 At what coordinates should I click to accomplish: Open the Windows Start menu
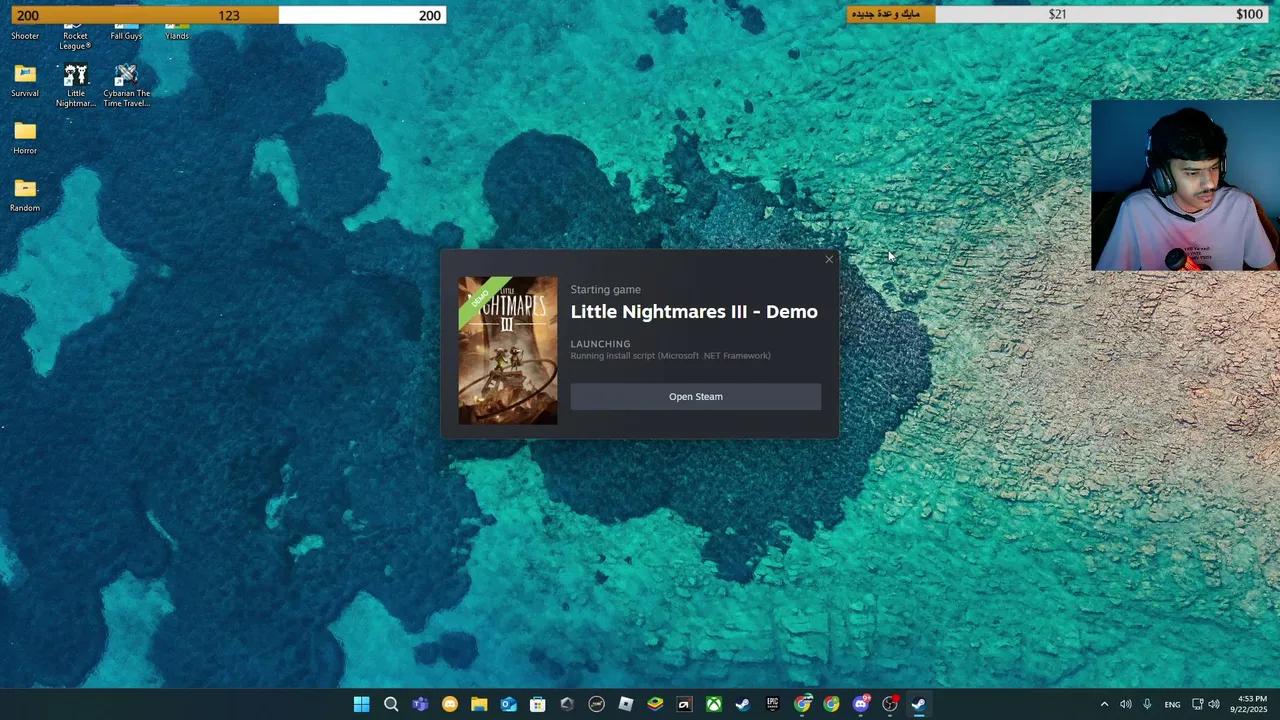362,704
